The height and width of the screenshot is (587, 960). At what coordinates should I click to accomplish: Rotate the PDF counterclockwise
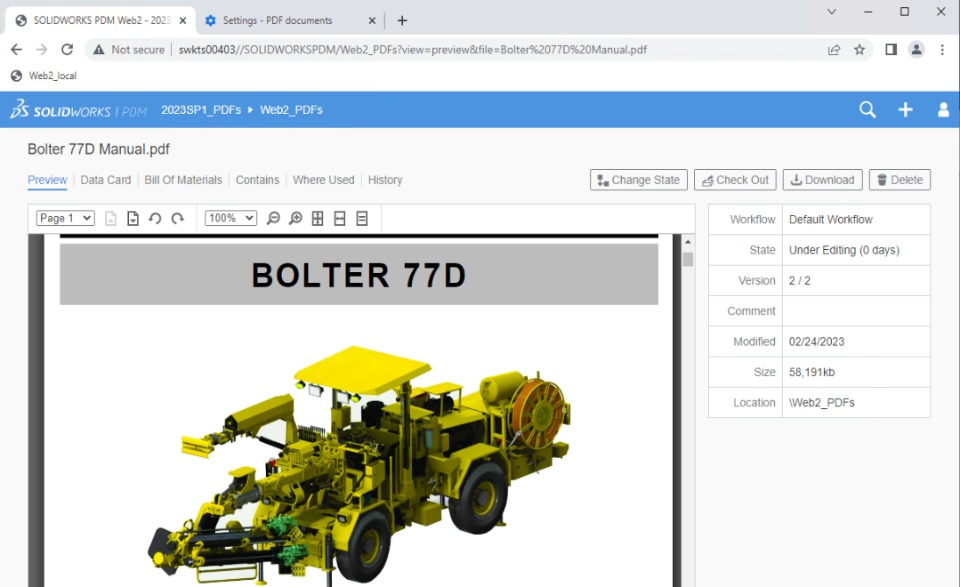coord(155,219)
